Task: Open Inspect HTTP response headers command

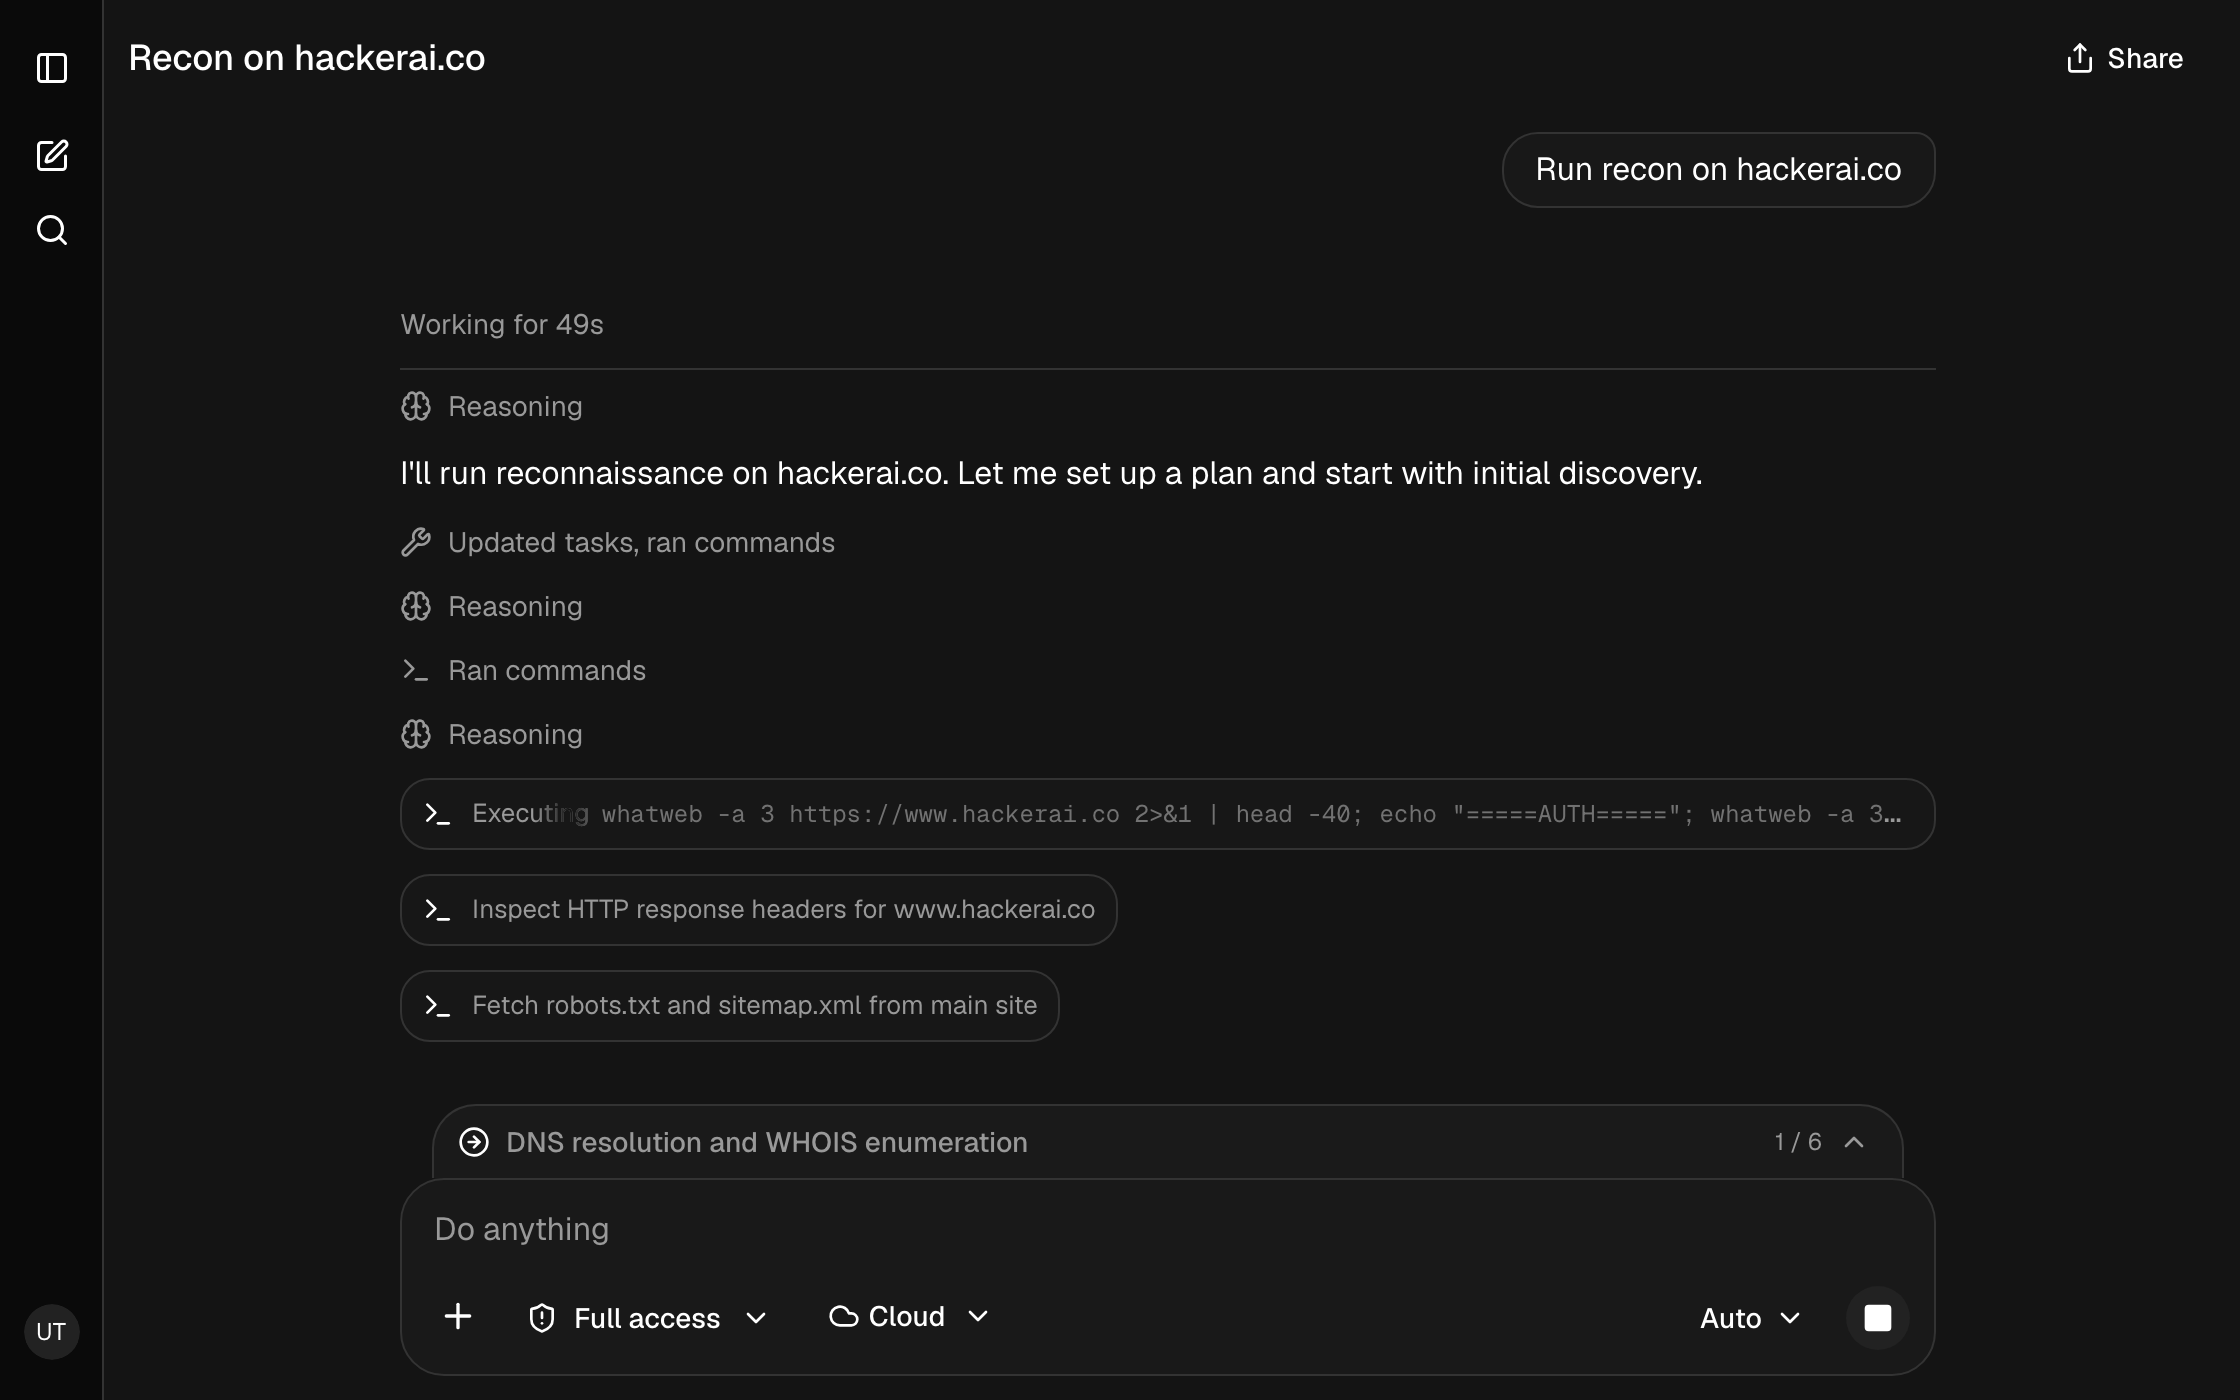Action: (x=758, y=910)
